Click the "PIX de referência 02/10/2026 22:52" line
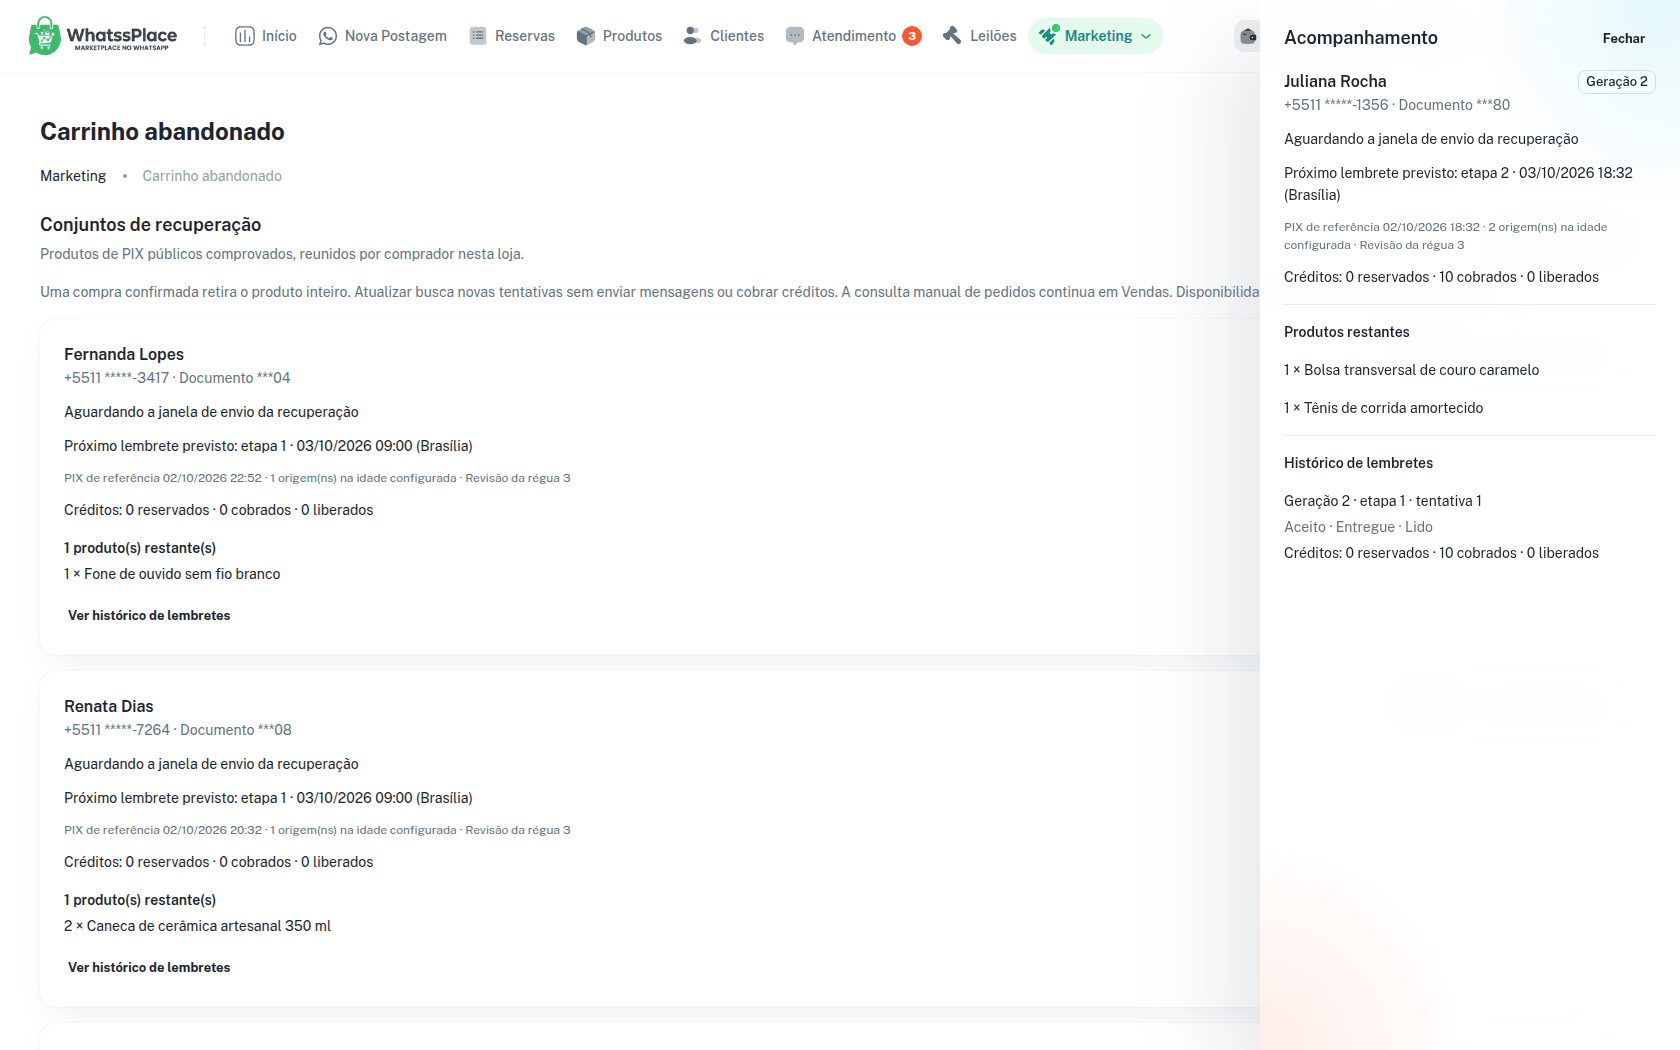This screenshot has height=1050, width=1680. point(317,478)
